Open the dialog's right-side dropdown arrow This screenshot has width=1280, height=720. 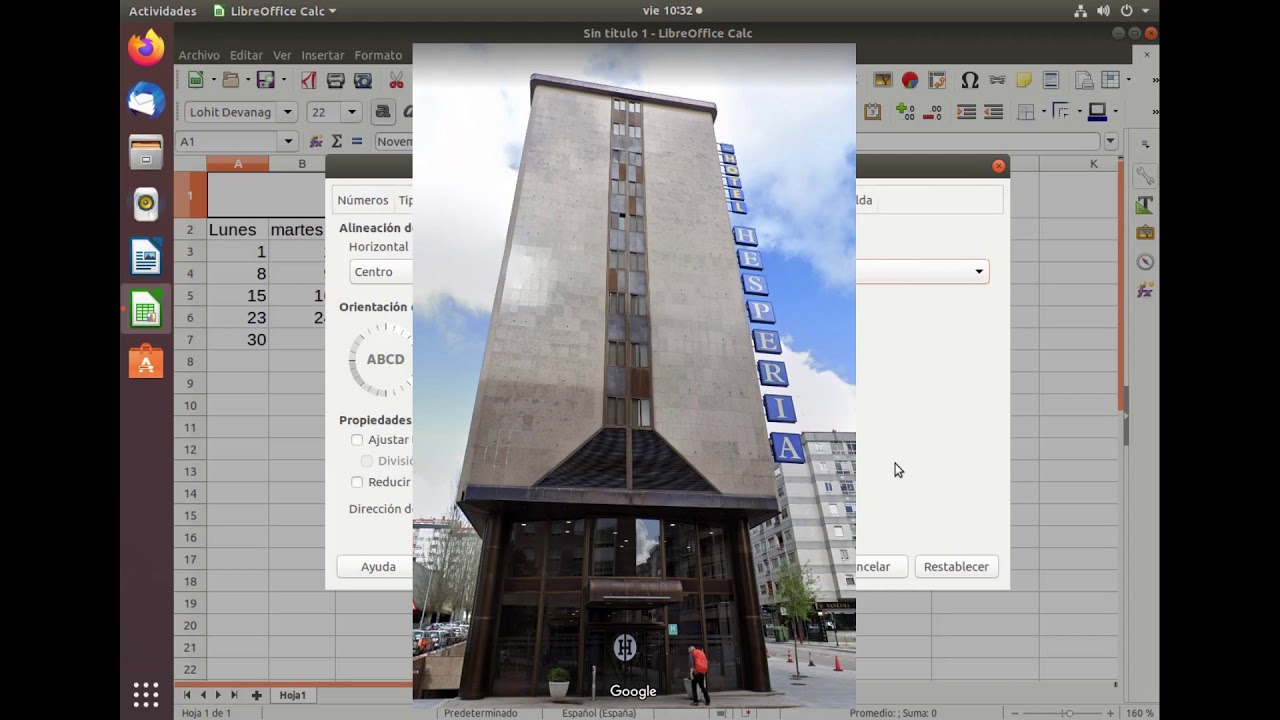click(979, 272)
